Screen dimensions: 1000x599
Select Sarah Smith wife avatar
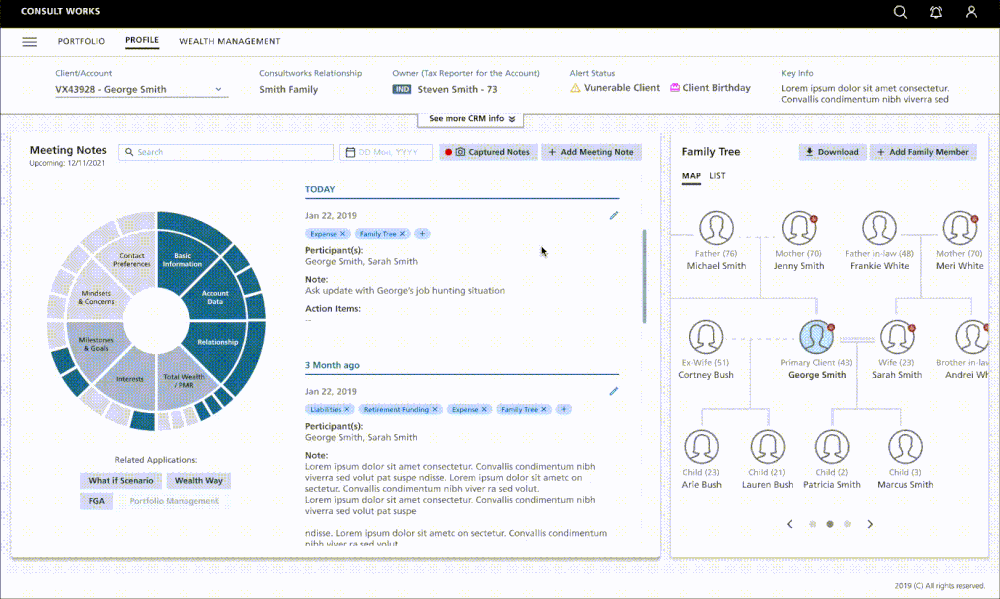coord(897,337)
